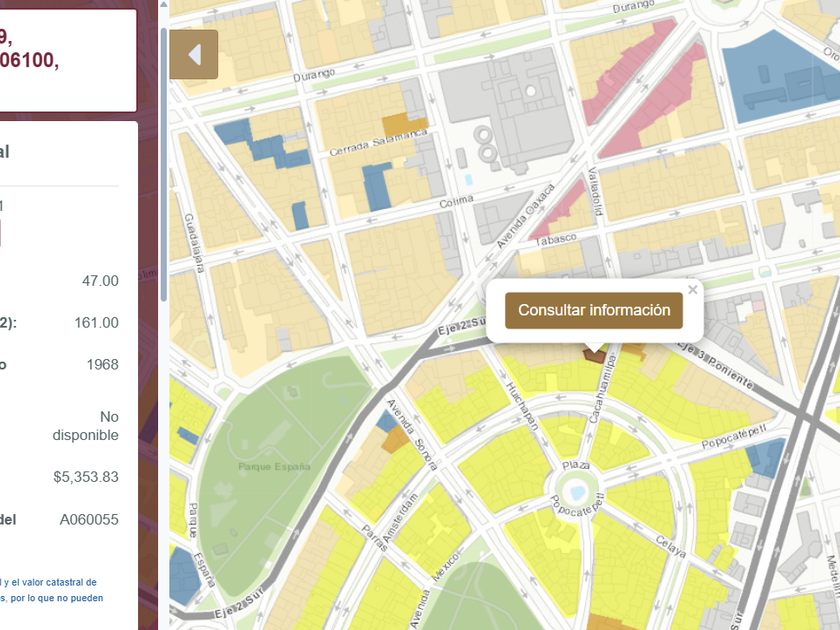Click the A060055 code in side panel

pyautogui.click(x=89, y=520)
